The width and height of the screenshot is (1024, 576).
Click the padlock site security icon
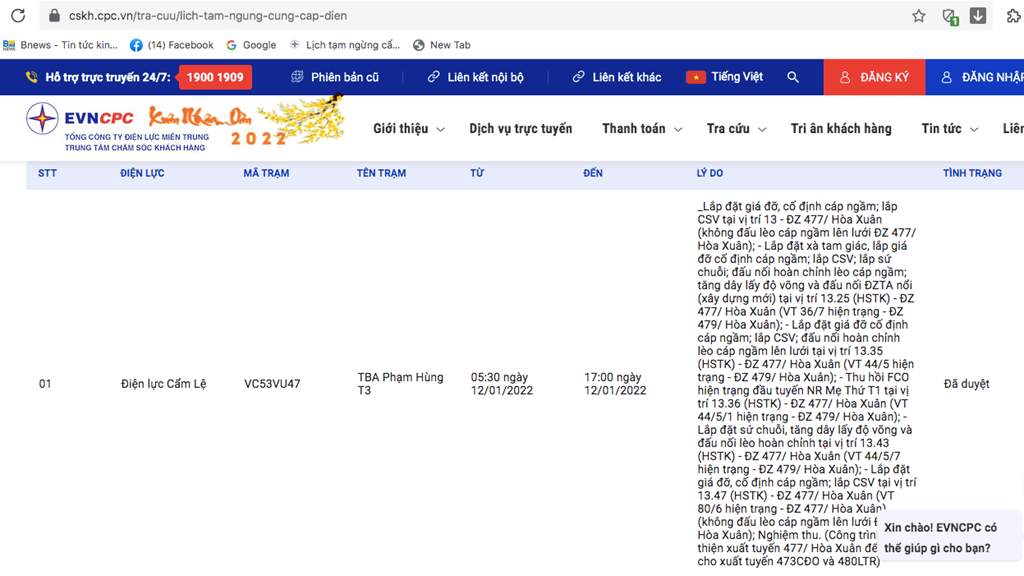(55, 16)
